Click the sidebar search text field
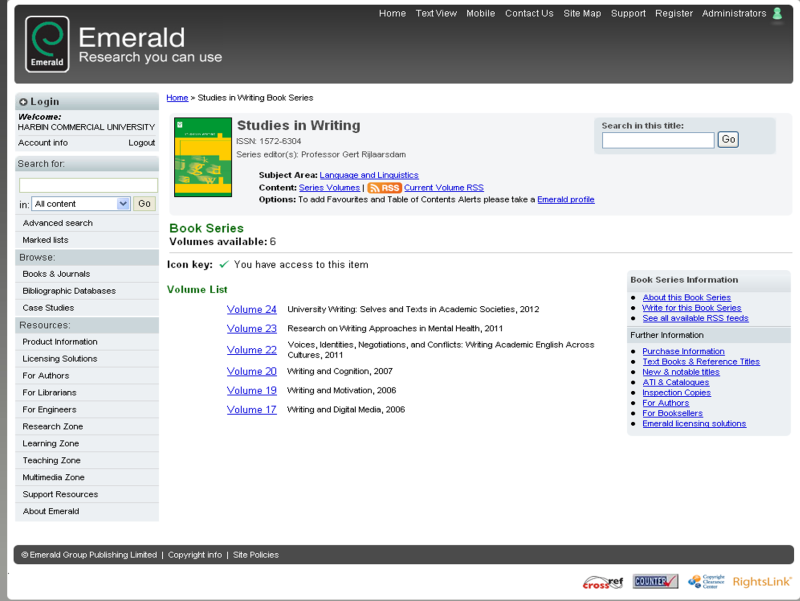 [x=88, y=185]
